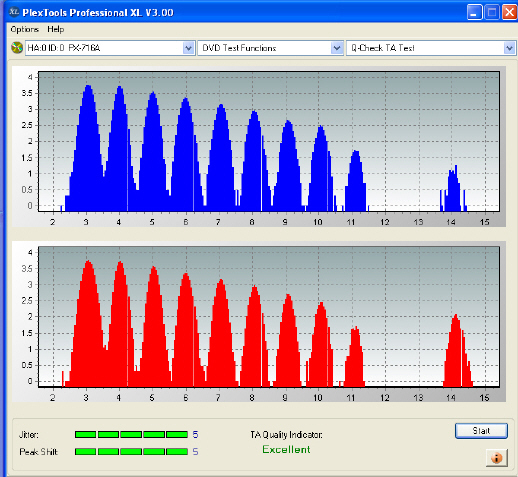Expand the DVD Test Functions dropdown
The width and height of the screenshot is (518, 477).
coord(337,48)
